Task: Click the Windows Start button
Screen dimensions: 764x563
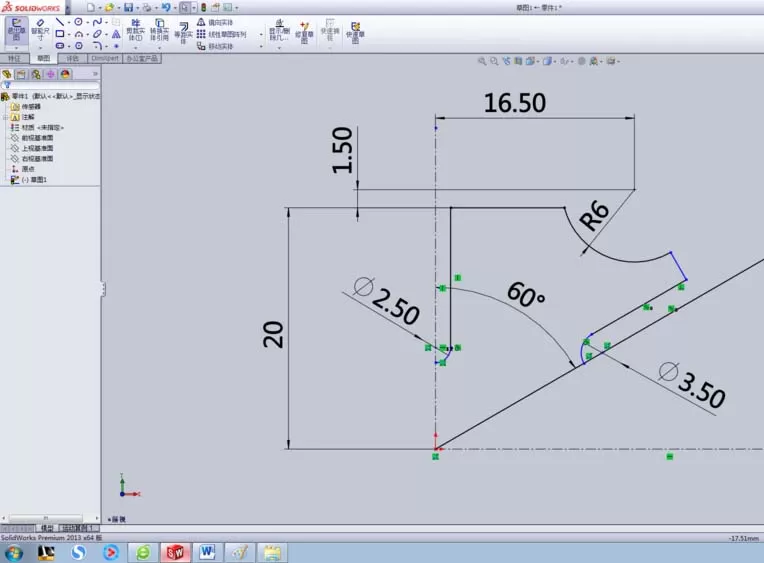Action: (13, 553)
